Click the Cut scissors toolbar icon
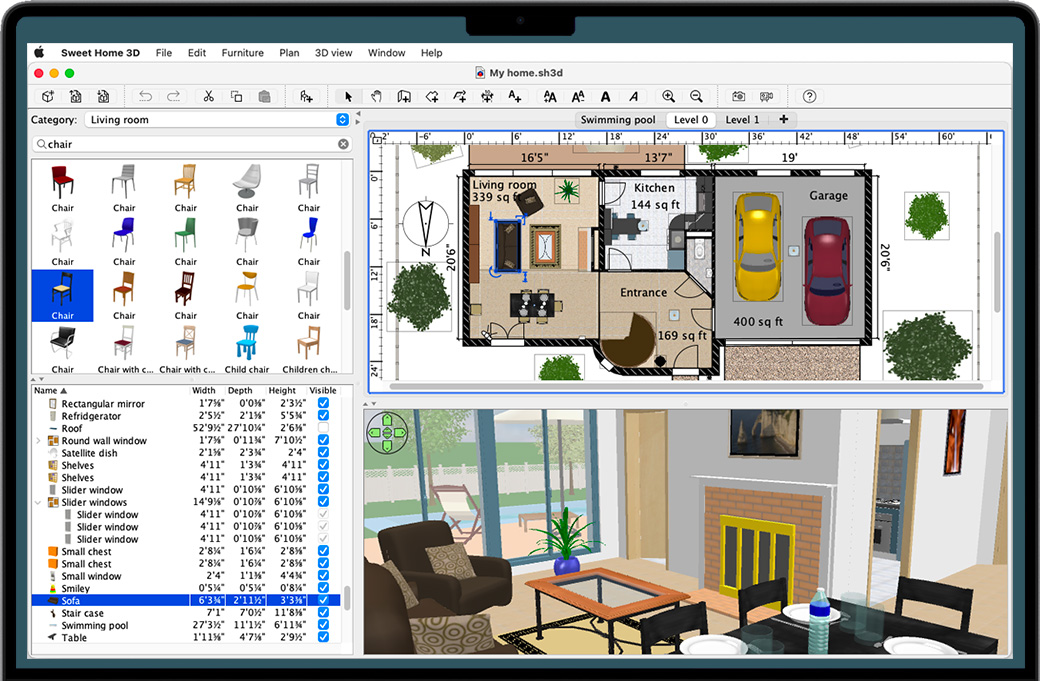This screenshot has height=681, width=1040. (x=208, y=96)
